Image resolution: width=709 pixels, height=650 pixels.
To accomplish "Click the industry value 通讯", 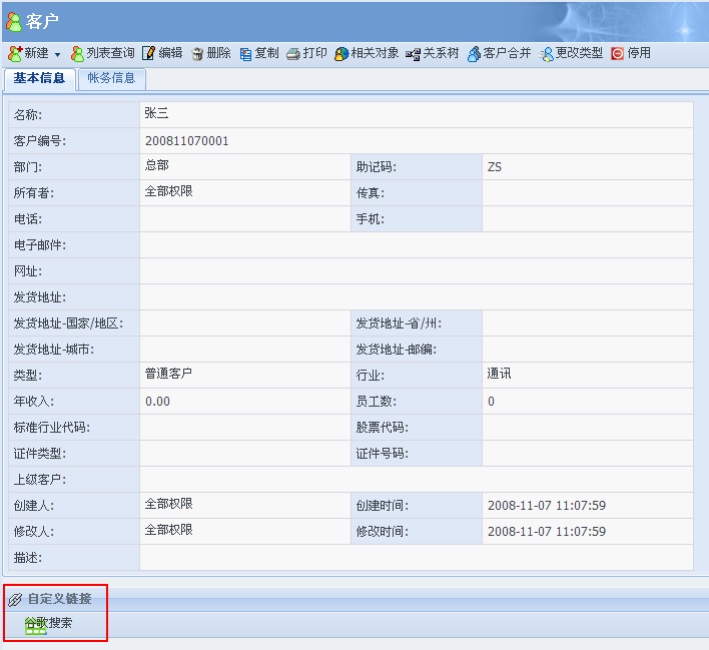I will [x=499, y=374].
